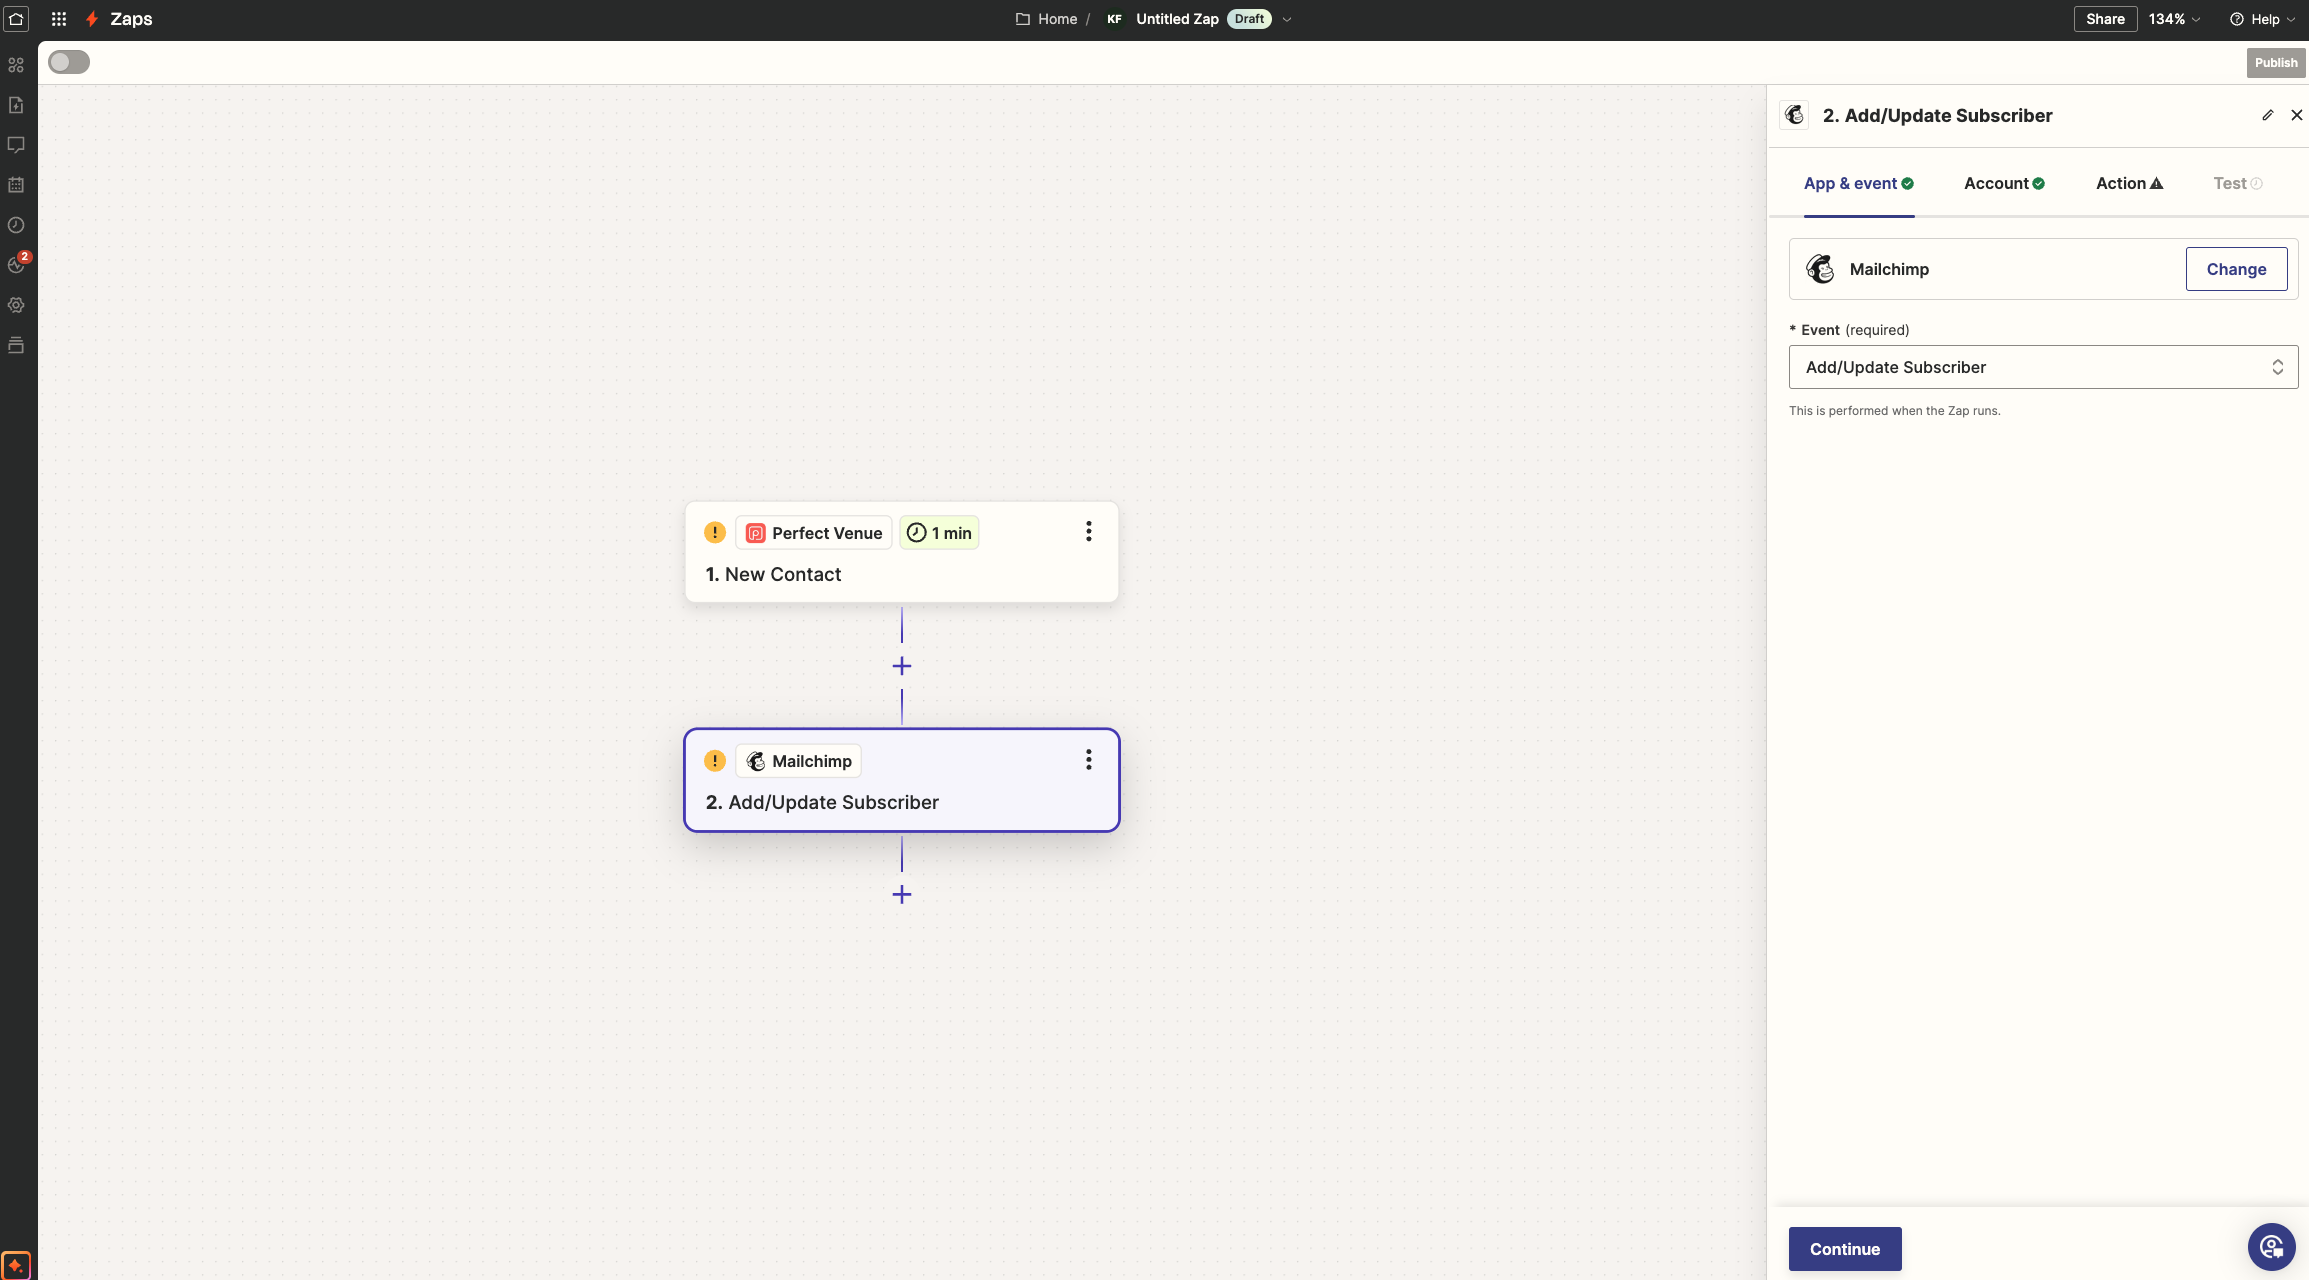Image resolution: width=2309 pixels, height=1280 pixels.
Task: Toggle the Zap on/off switch
Action: 69,62
